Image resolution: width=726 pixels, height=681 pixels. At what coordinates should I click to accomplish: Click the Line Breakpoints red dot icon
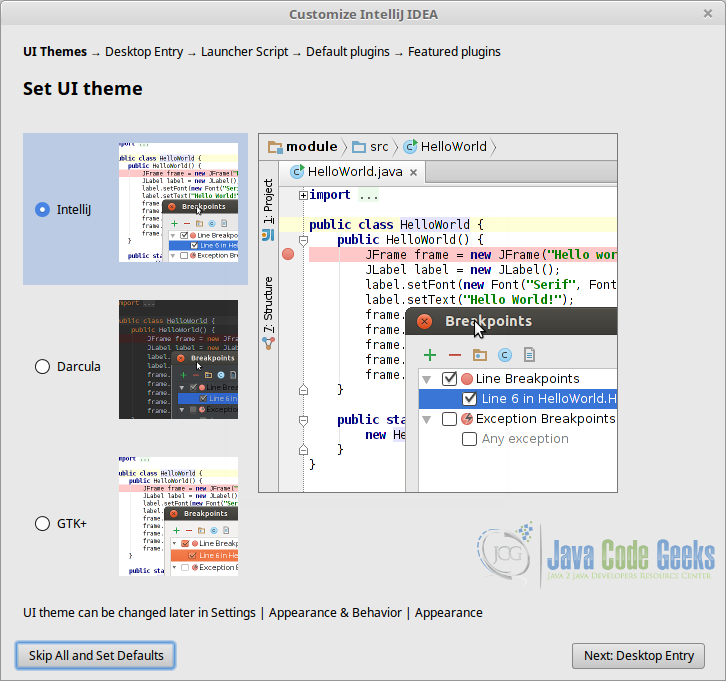coord(467,379)
